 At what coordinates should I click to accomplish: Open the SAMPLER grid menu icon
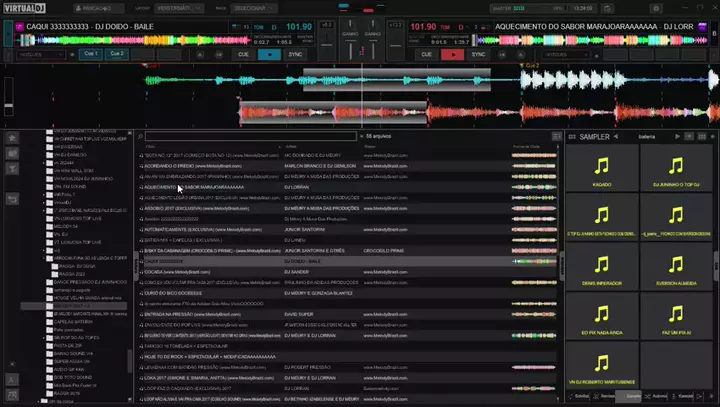pyautogui.click(x=572, y=137)
